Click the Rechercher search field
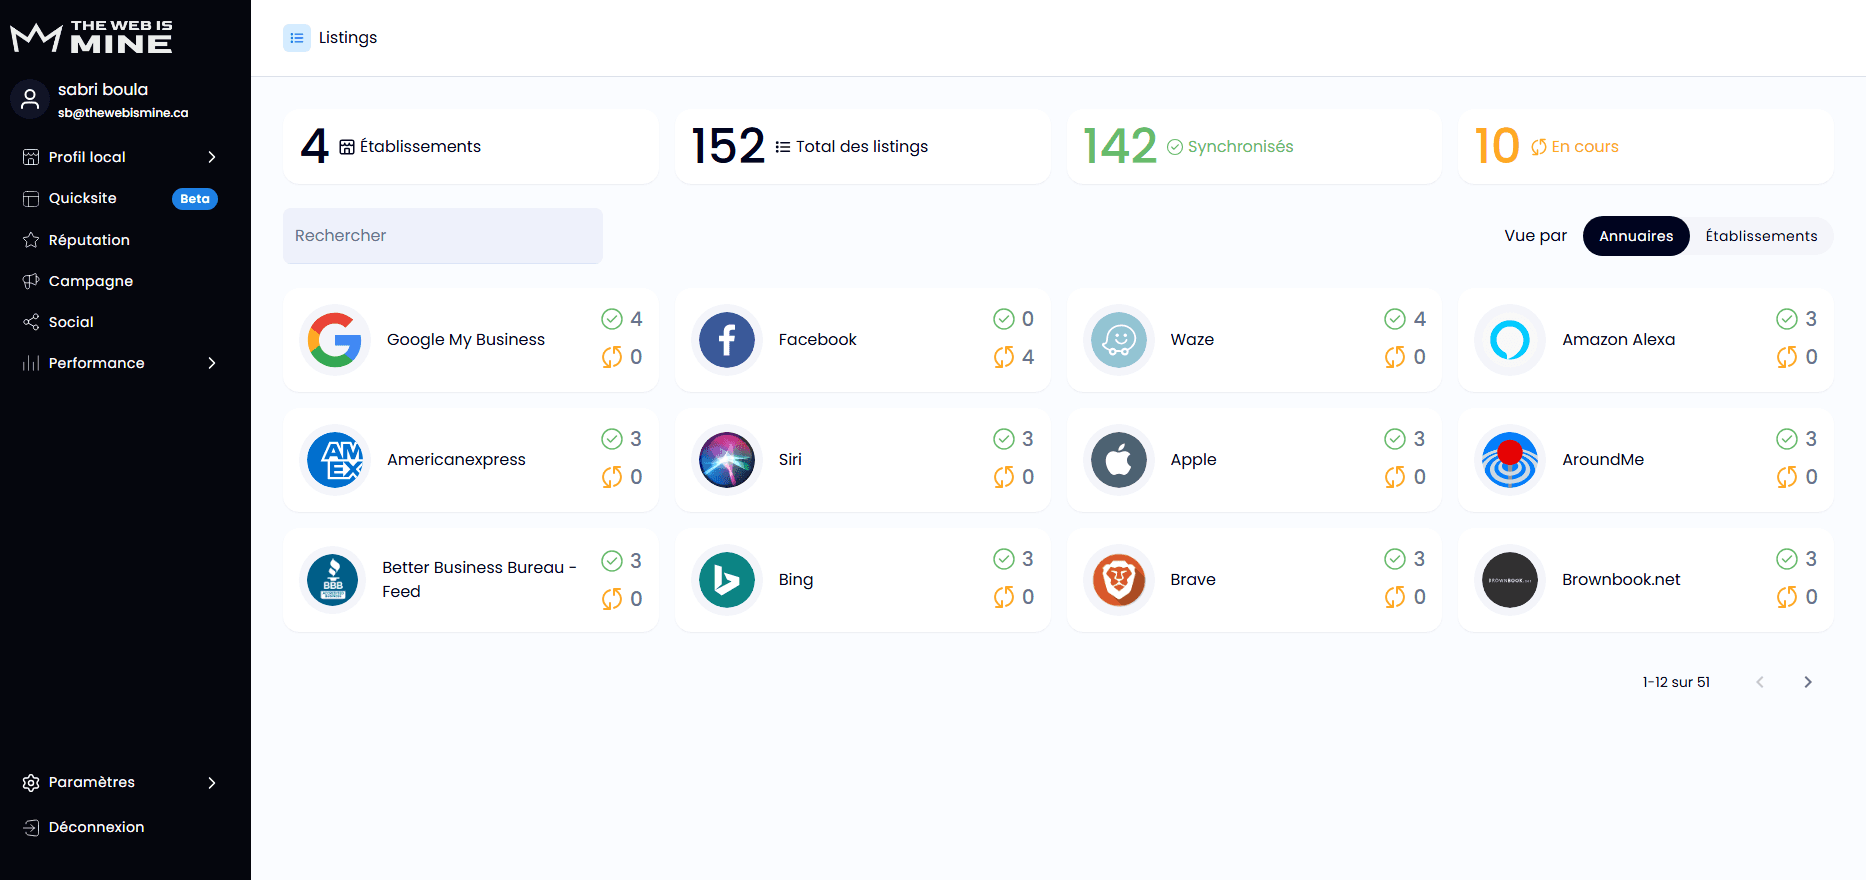The width and height of the screenshot is (1866, 880). pos(443,236)
